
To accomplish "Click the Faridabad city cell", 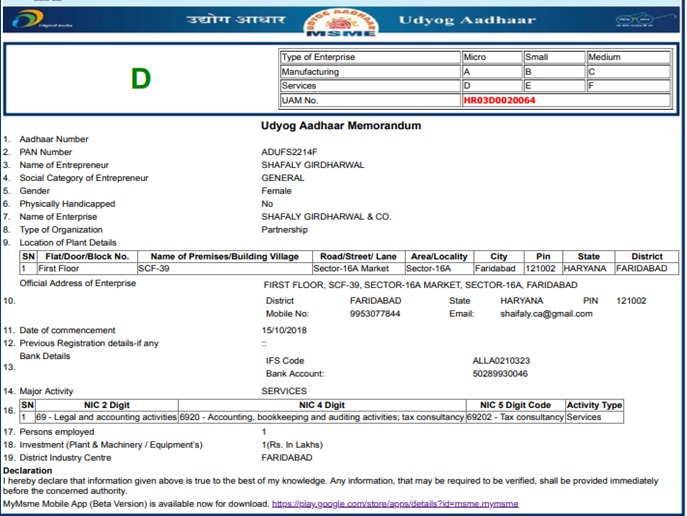I will point(499,269).
